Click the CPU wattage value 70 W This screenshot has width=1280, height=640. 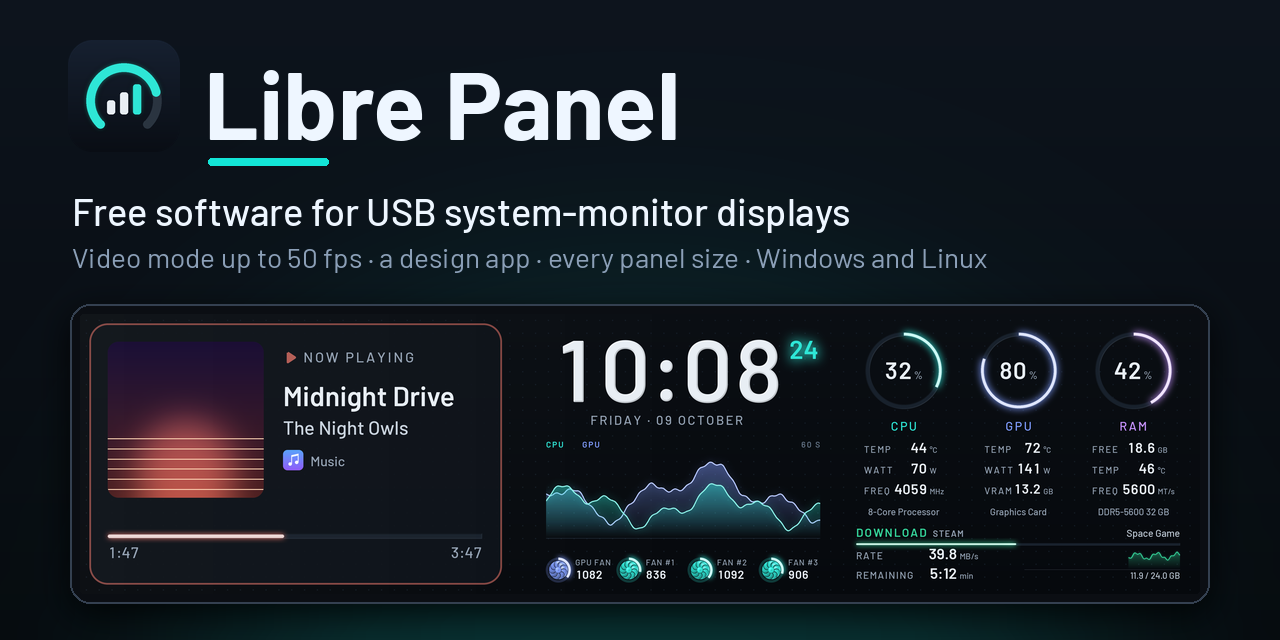[x=923, y=468]
